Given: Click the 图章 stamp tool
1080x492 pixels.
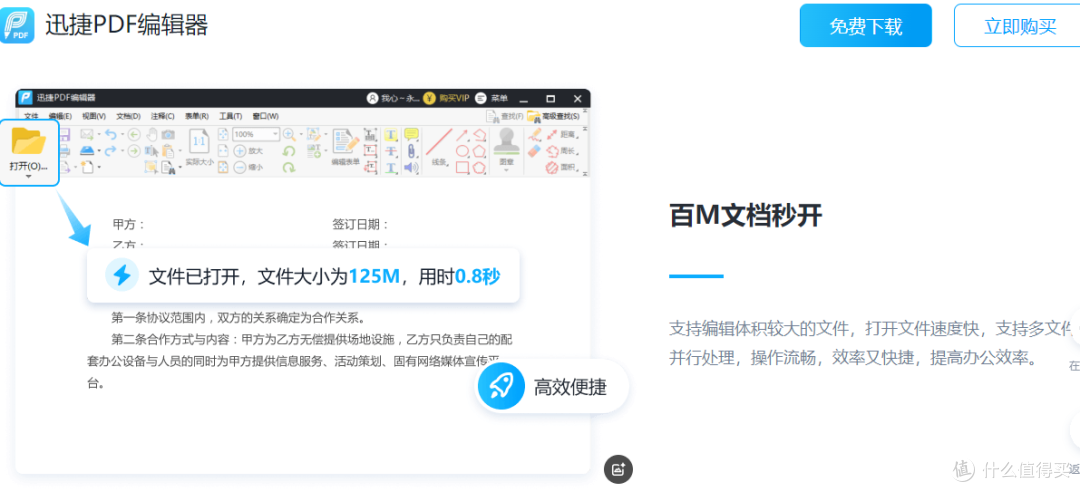Looking at the screenshot, I should [x=506, y=146].
